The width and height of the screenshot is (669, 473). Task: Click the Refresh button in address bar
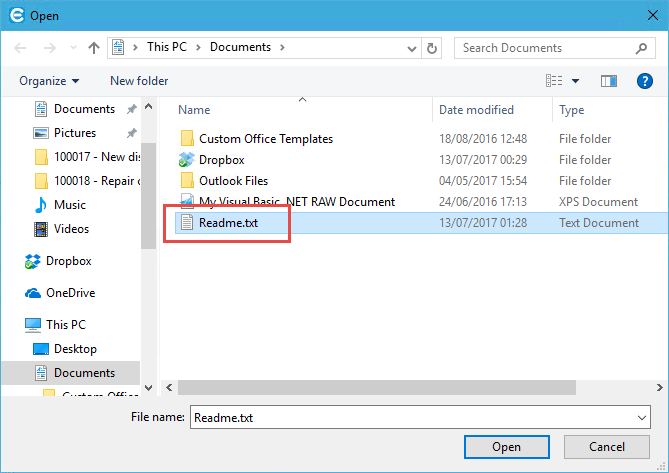click(432, 48)
